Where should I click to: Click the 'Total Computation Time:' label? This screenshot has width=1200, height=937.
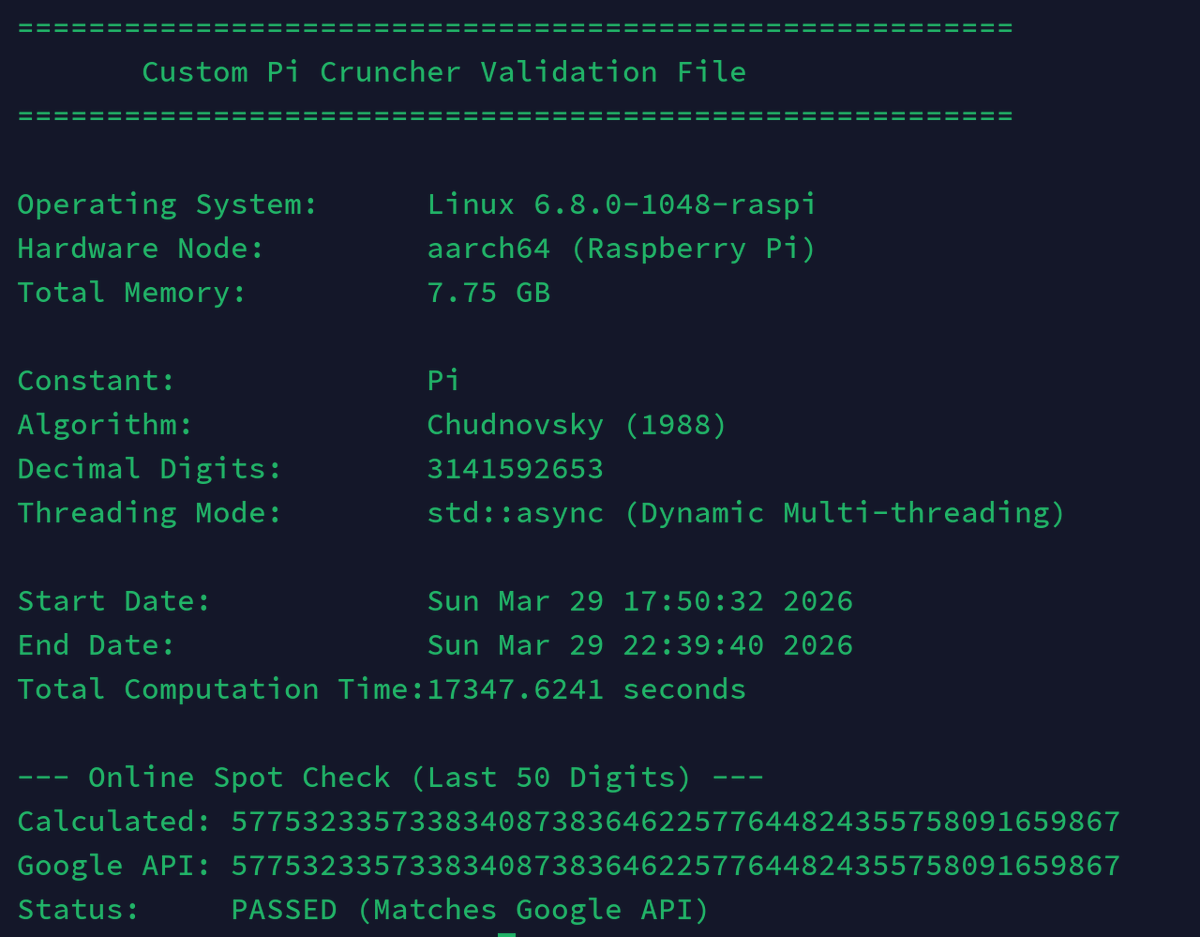coord(221,689)
